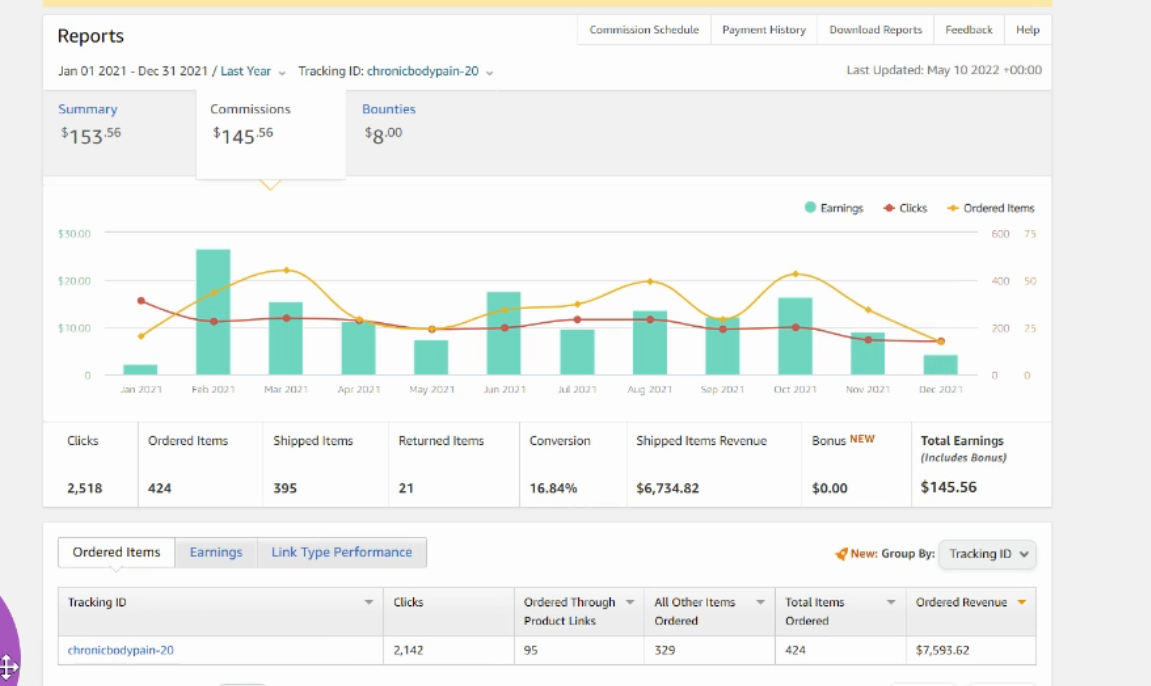Viewport: 1151px width, 686px height.
Task: Click the Oct 2021 earnings bar
Action: pyautogui.click(x=795, y=336)
